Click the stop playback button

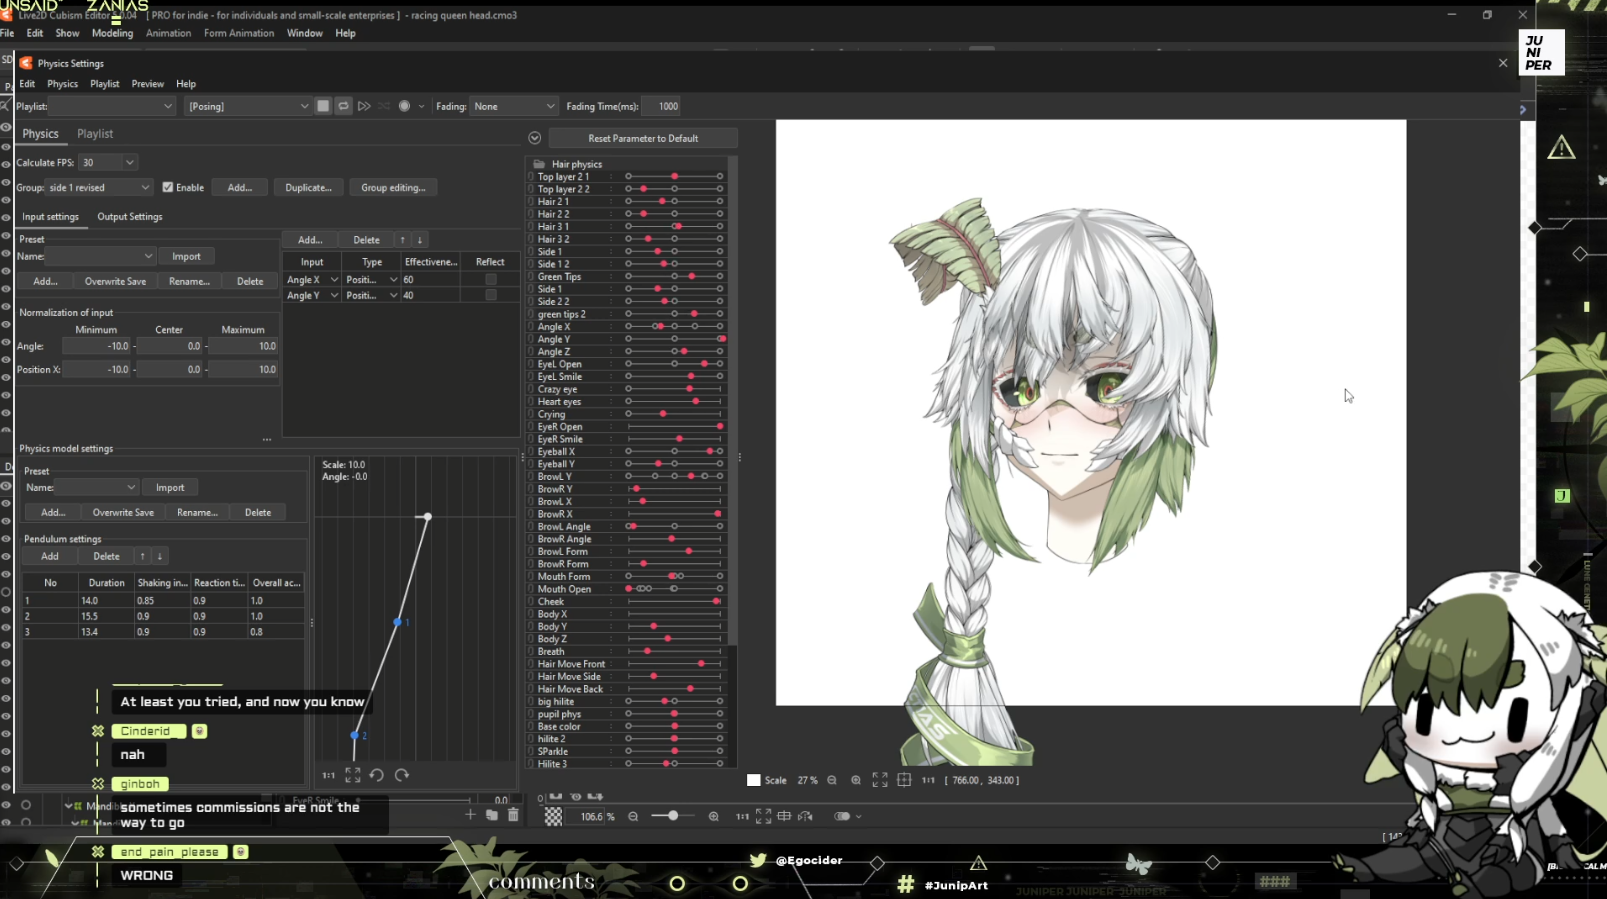(323, 106)
